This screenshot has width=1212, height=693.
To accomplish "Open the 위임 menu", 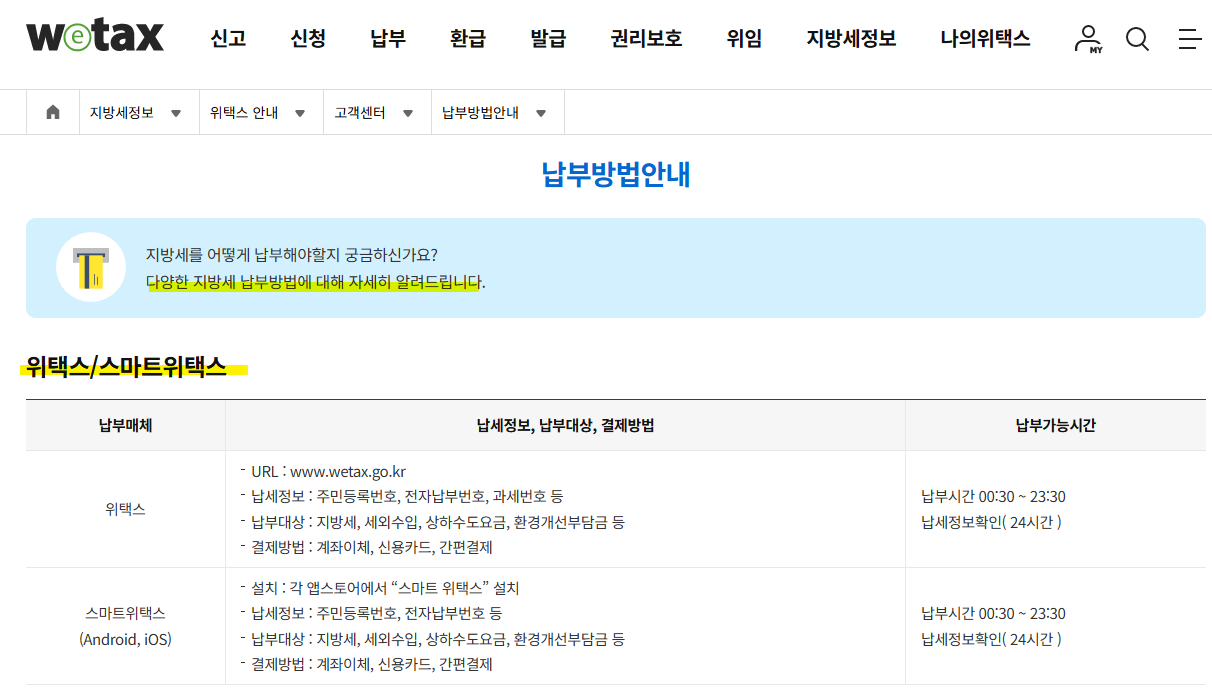I will [x=744, y=39].
